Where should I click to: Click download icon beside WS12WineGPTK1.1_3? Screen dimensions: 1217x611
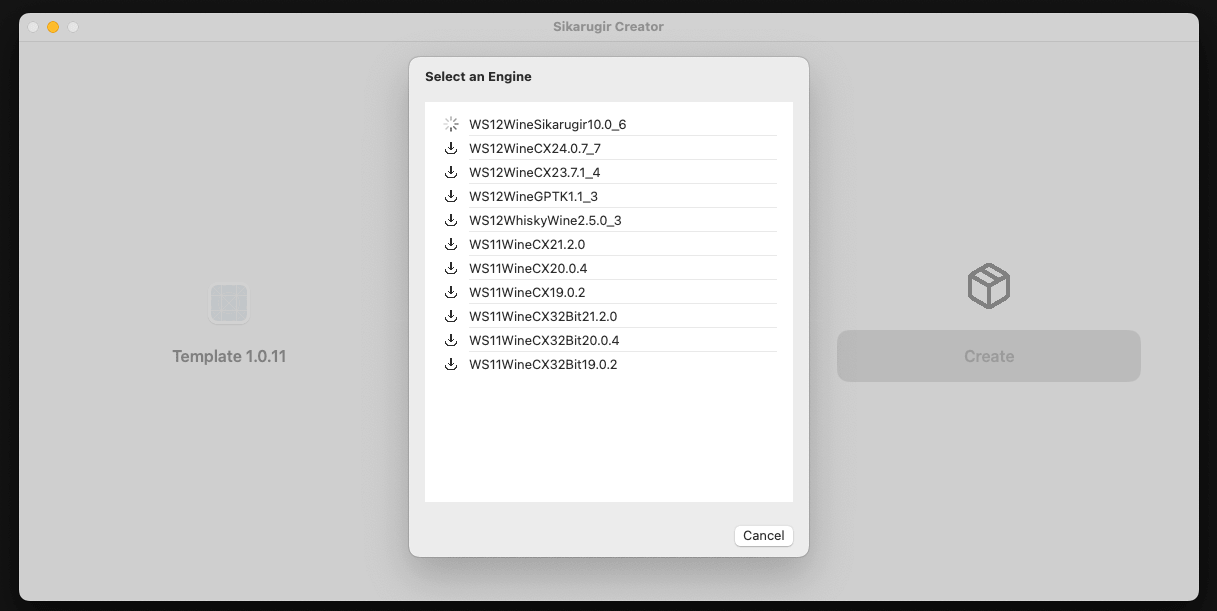click(x=451, y=196)
